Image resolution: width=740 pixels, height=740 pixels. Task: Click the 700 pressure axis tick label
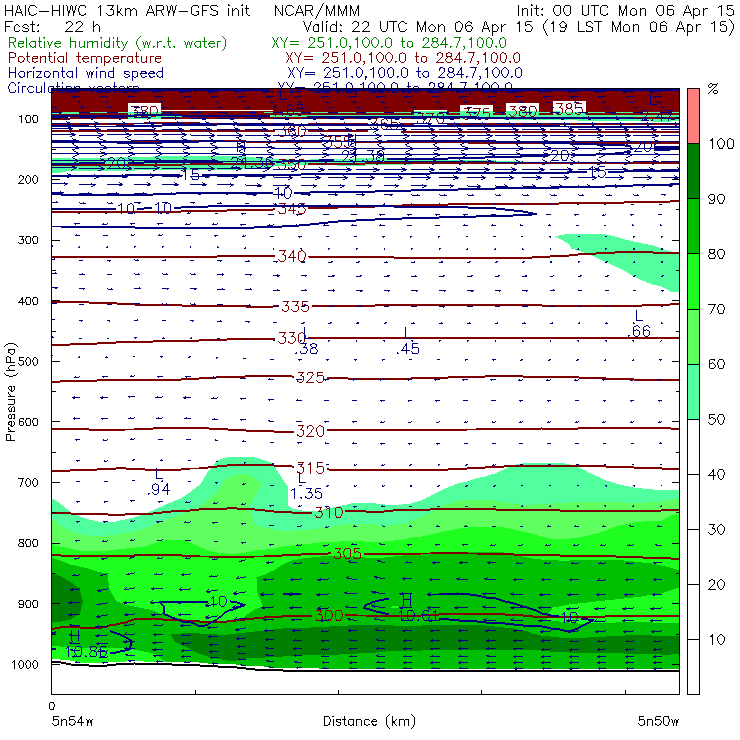(x=29, y=483)
